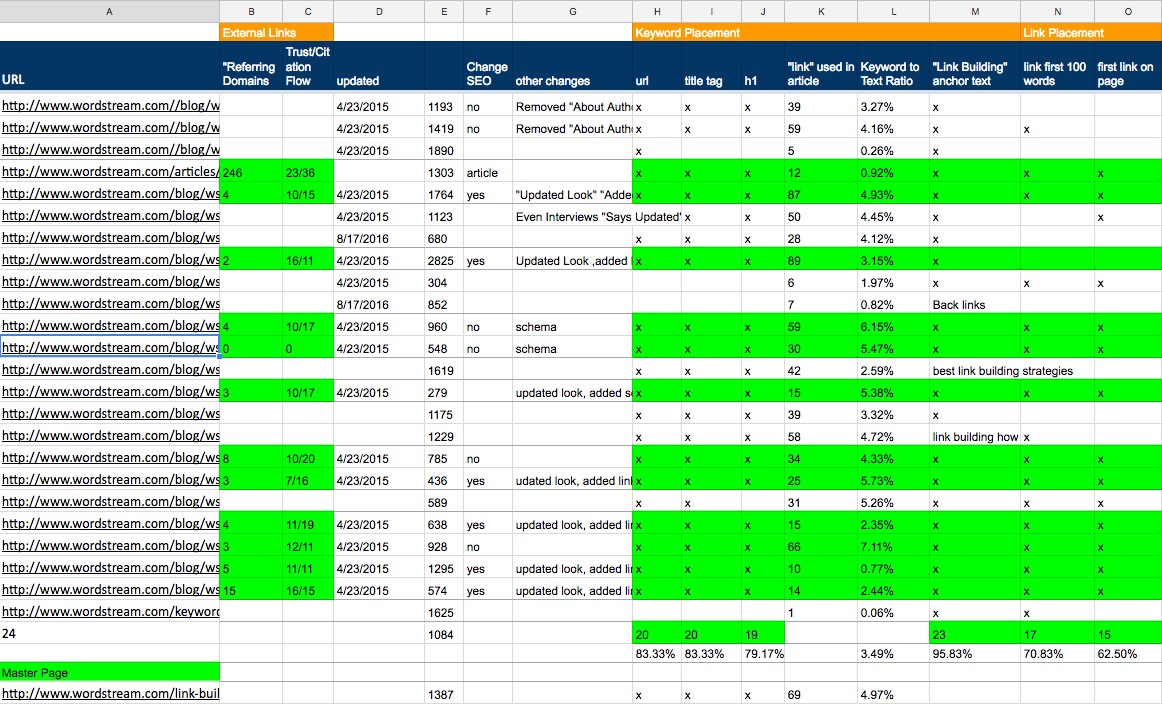
Task: Select cell containing 246 referring domains
Action: (251, 172)
